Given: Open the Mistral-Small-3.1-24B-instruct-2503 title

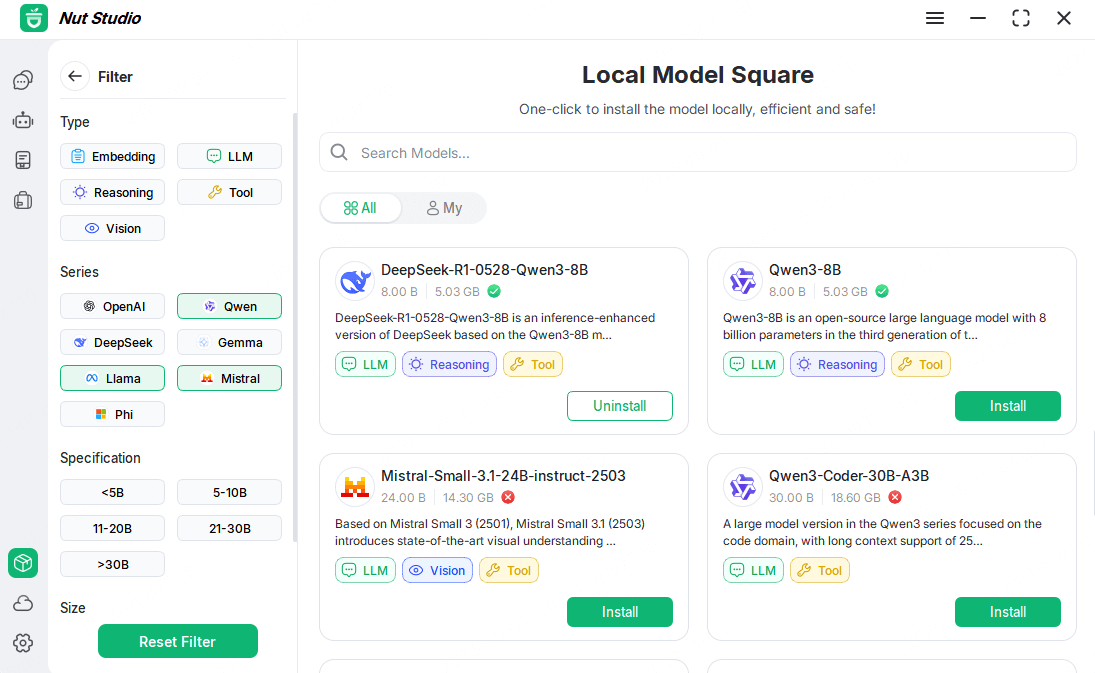Looking at the screenshot, I should (503, 476).
